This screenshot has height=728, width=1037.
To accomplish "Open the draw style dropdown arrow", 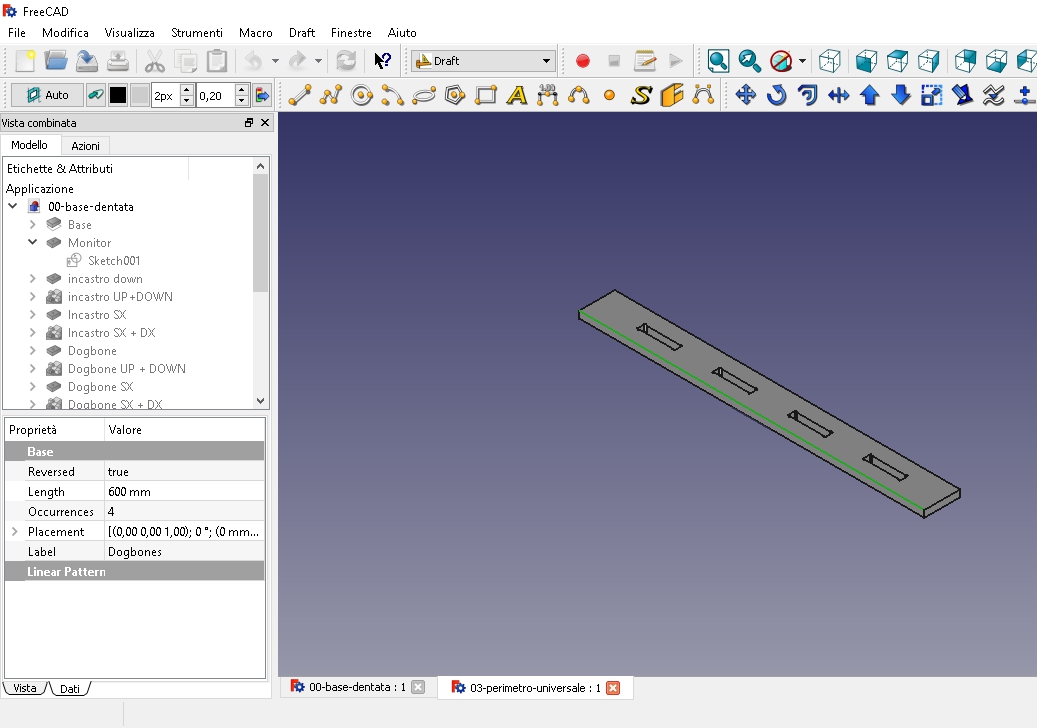I will click(802, 61).
